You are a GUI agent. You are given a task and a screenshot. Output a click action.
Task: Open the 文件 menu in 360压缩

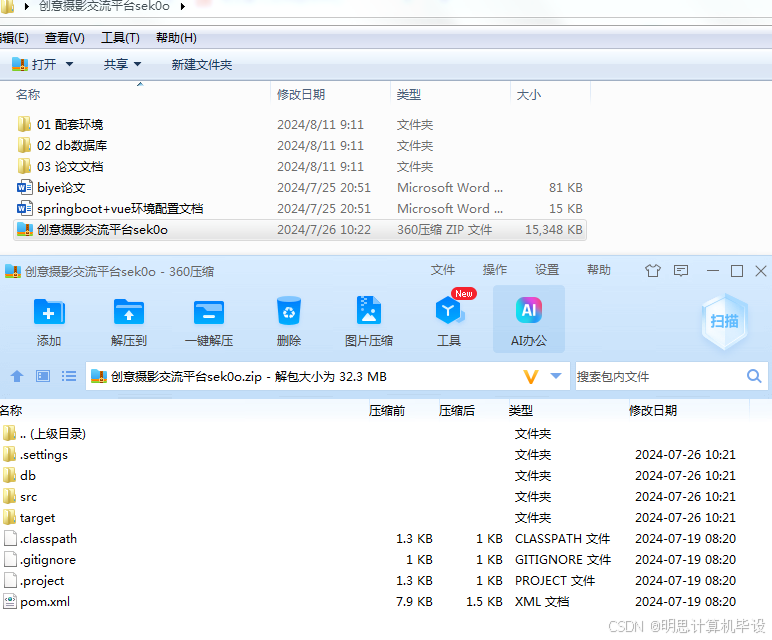point(443,270)
